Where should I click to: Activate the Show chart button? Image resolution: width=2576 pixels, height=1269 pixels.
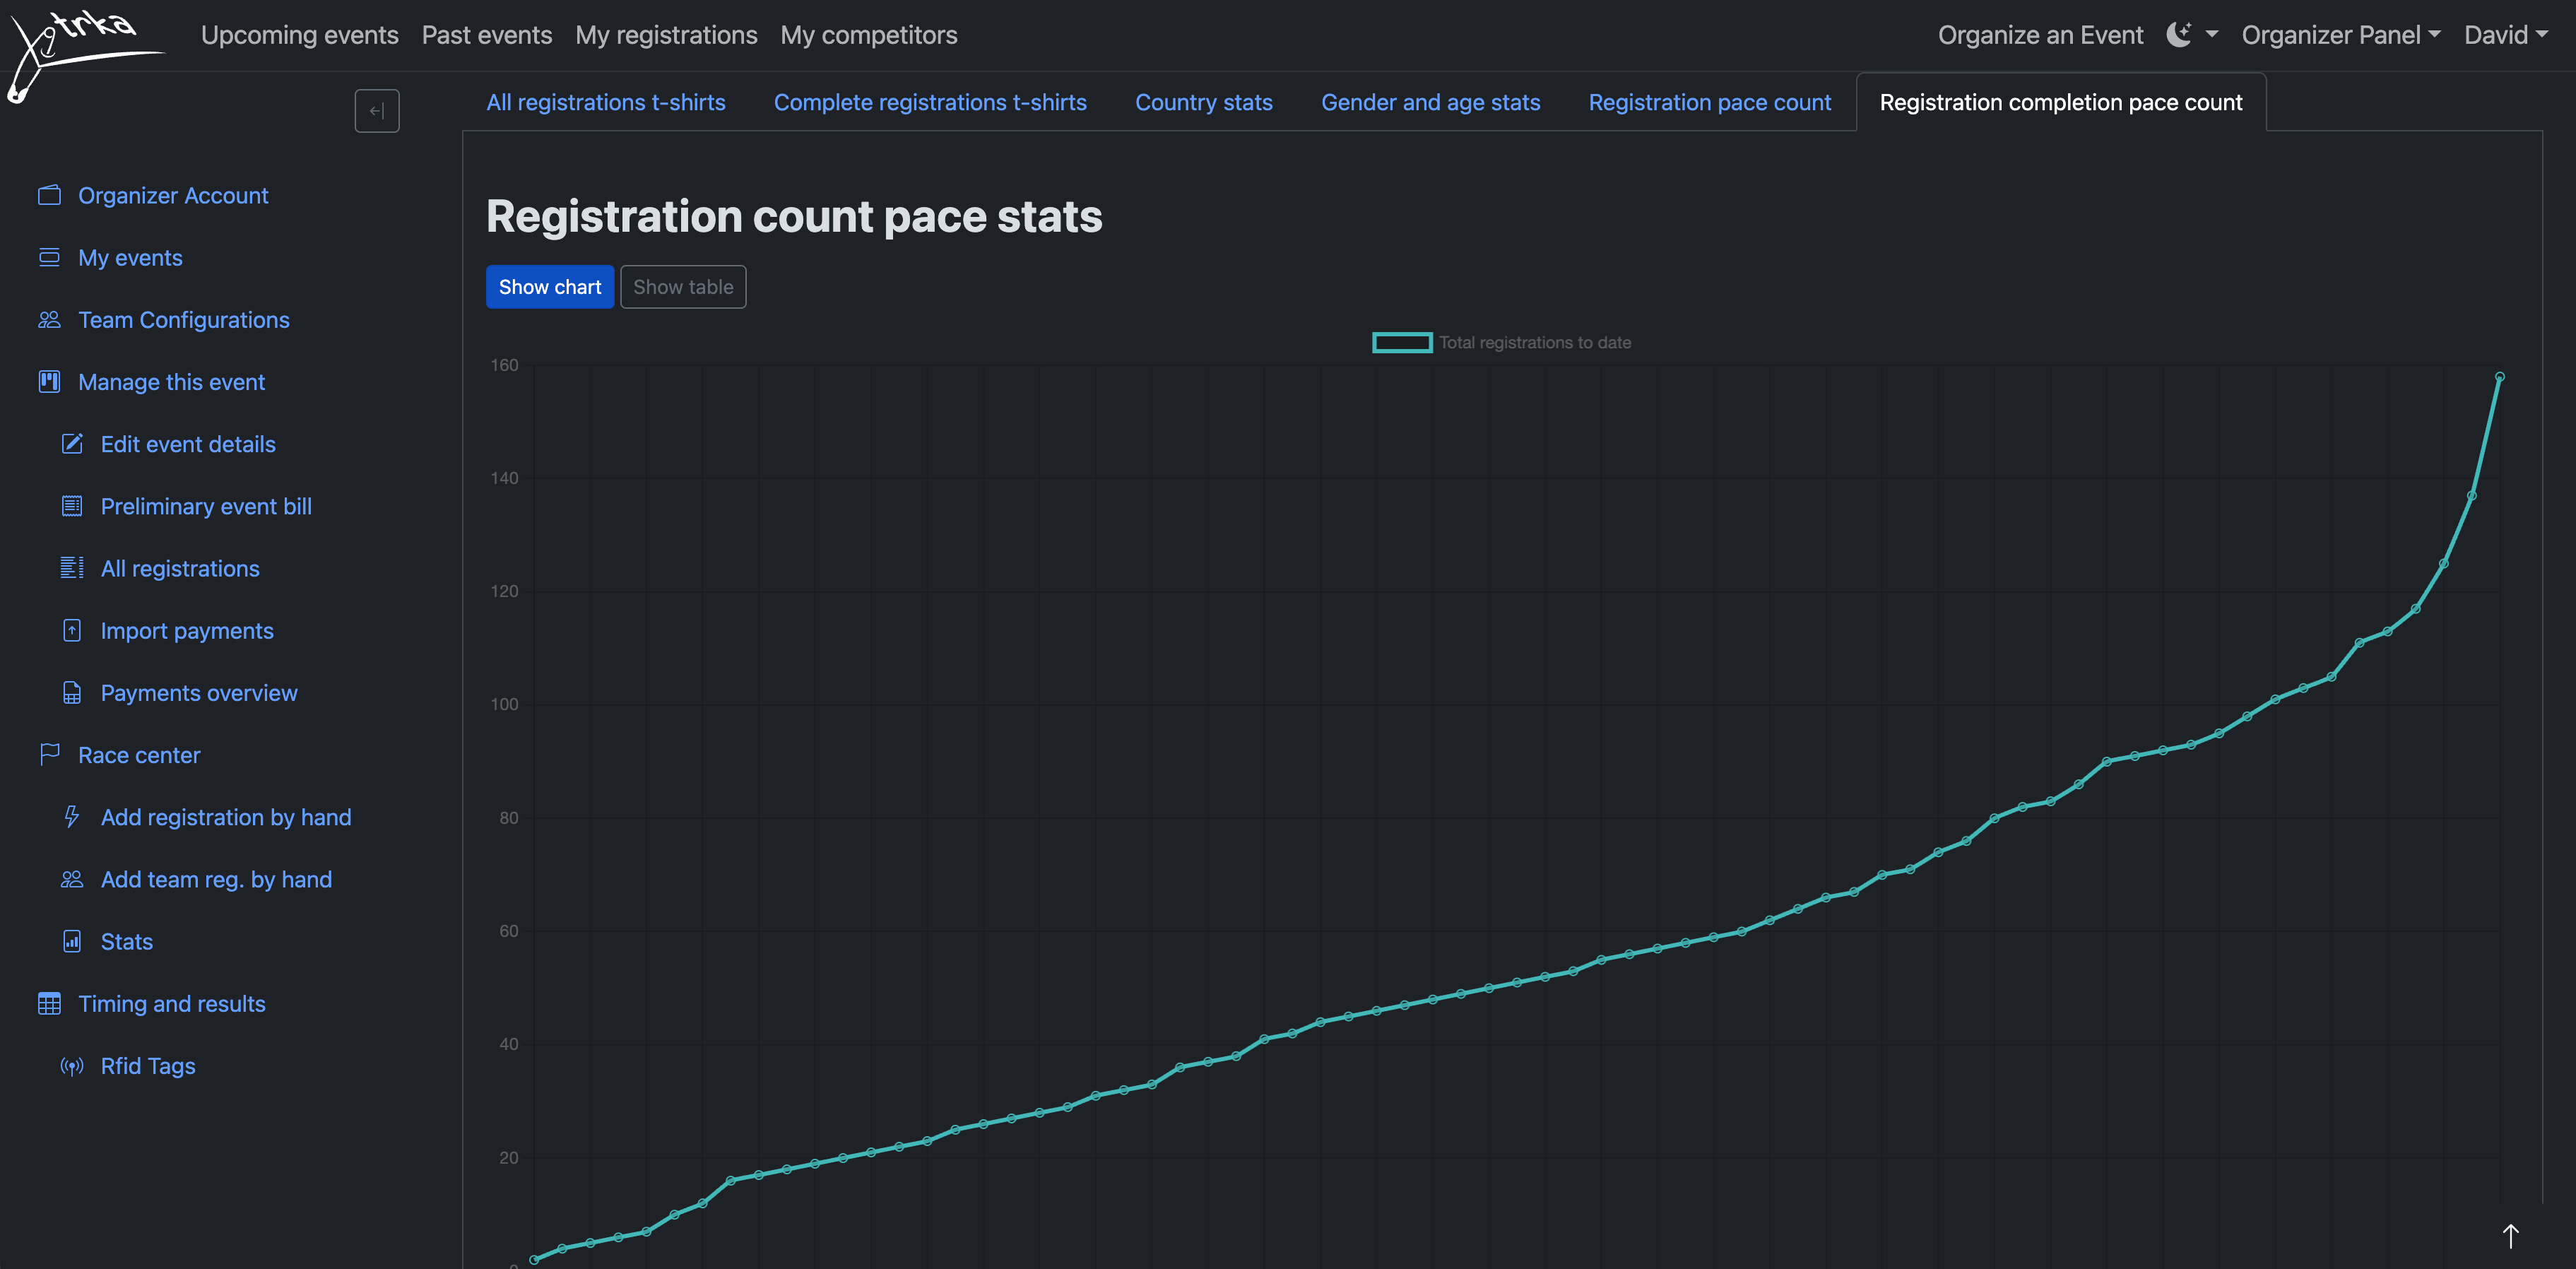tap(549, 287)
